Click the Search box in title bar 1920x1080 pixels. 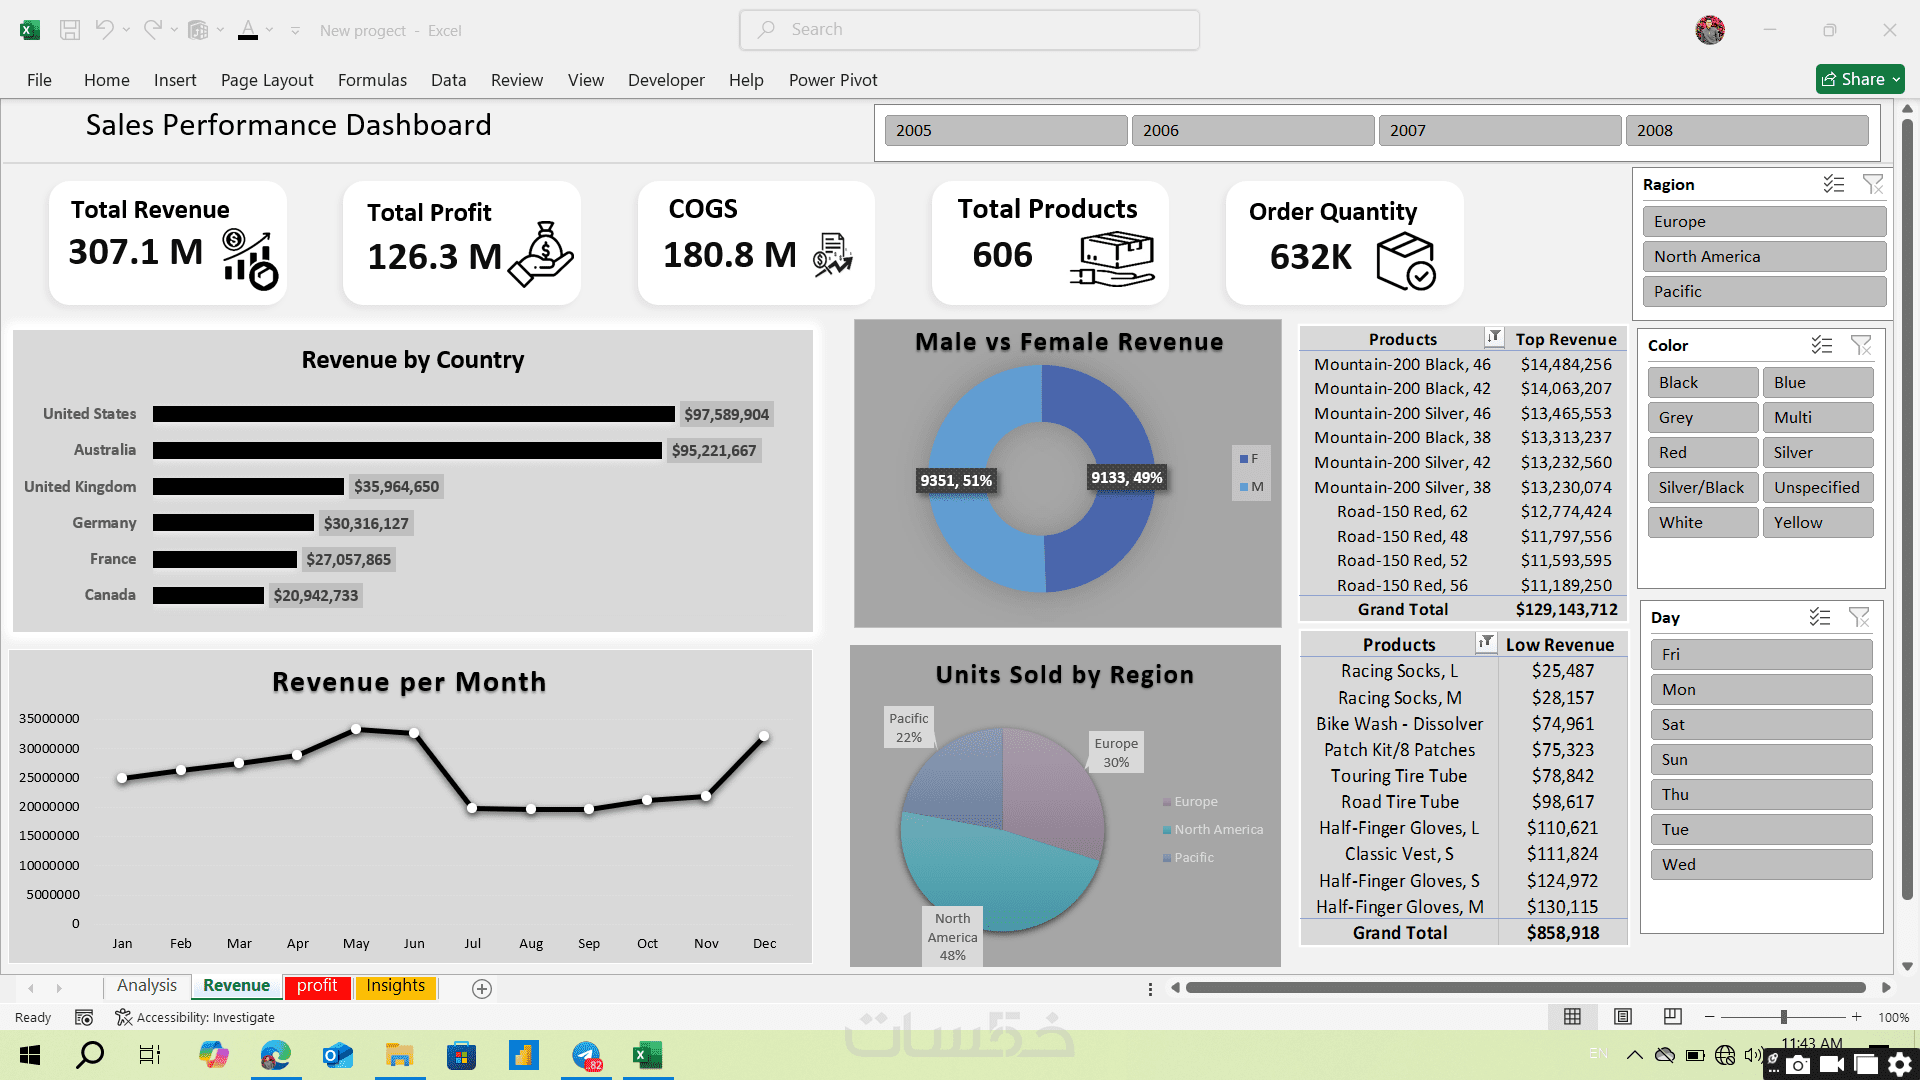969,30
